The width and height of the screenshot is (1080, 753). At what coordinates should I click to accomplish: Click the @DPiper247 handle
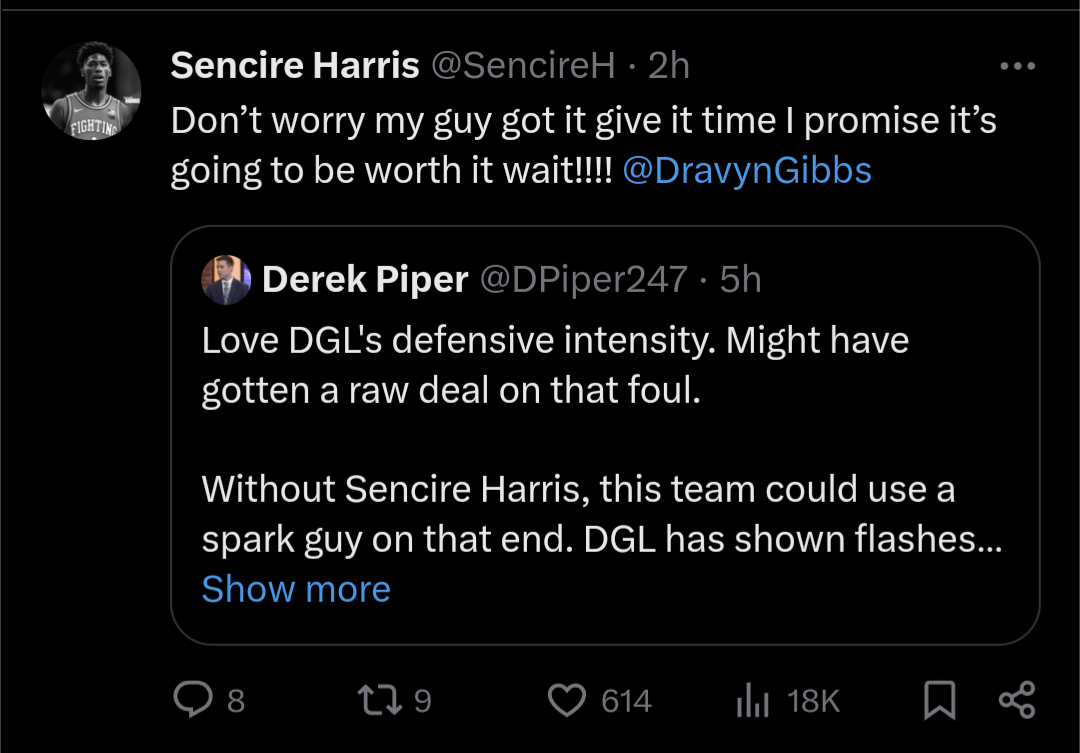click(x=584, y=281)
